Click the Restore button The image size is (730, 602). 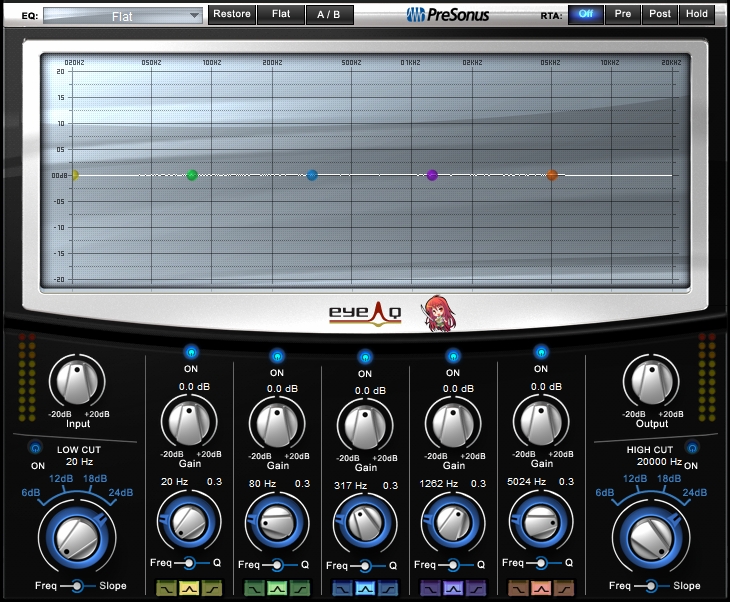(232, 14)
